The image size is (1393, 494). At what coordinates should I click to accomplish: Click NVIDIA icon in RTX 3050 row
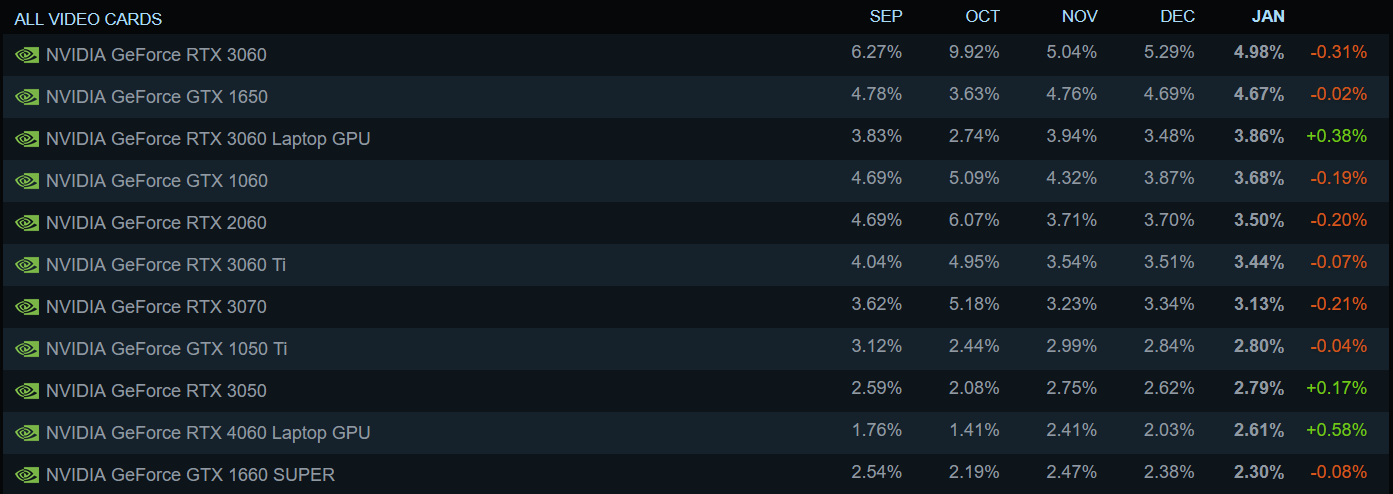[x=27, y=391]
